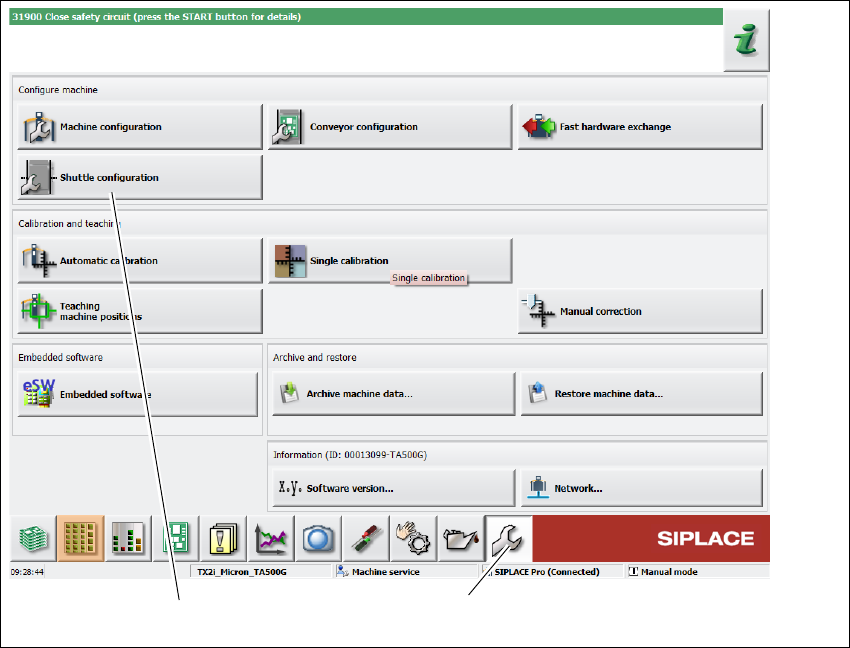Select the oil can maintenance icon
This screenshot has height=648, width=850.
click(x=461, y=538)
